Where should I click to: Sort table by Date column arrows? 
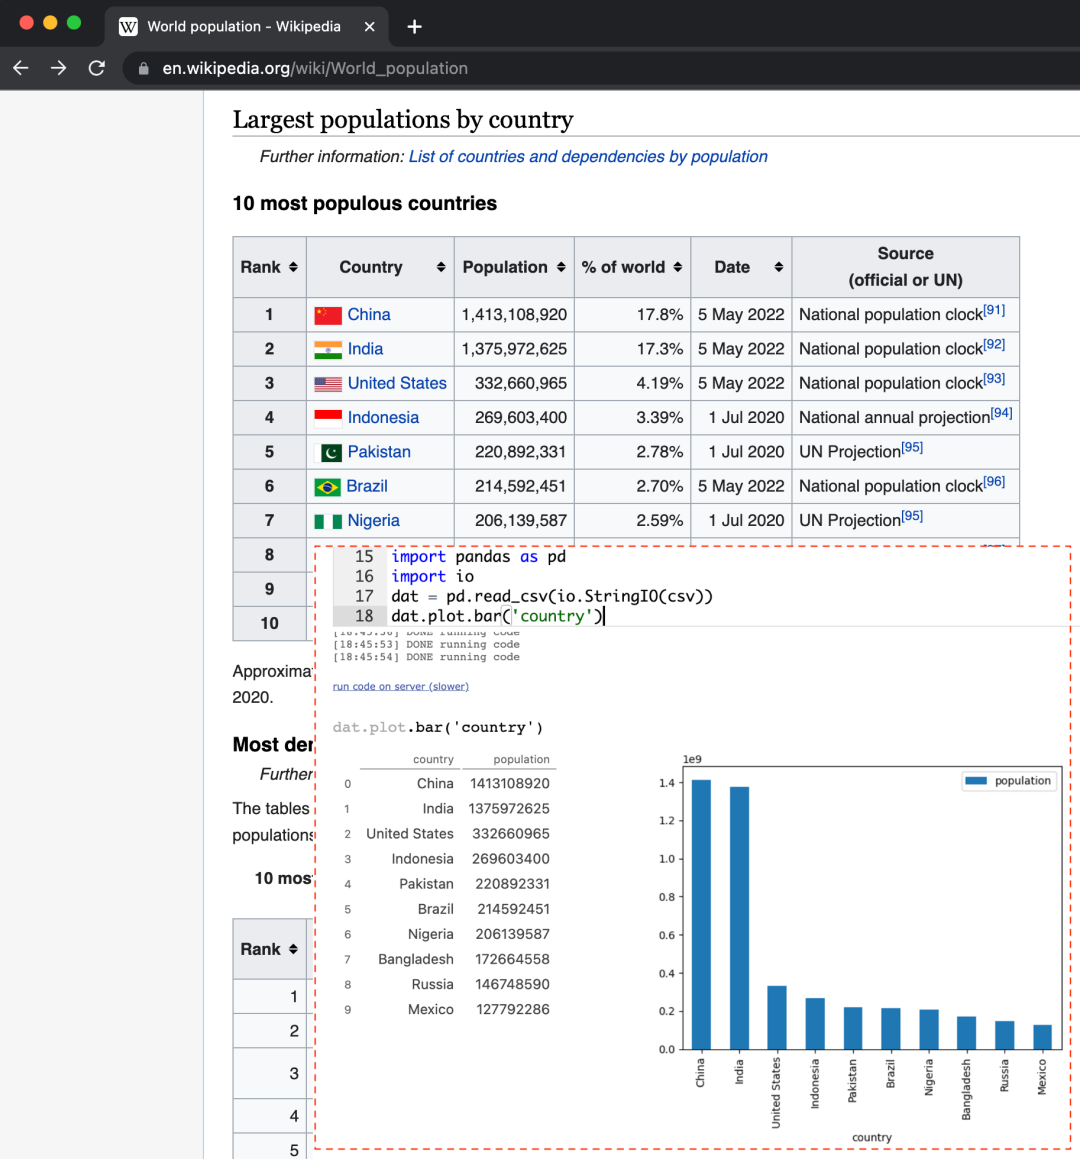[778, 267]
